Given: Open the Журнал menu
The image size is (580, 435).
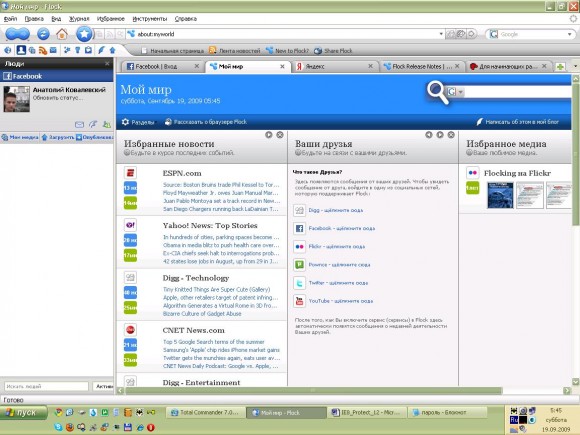Looking at the screenshot, I should 79,19.
